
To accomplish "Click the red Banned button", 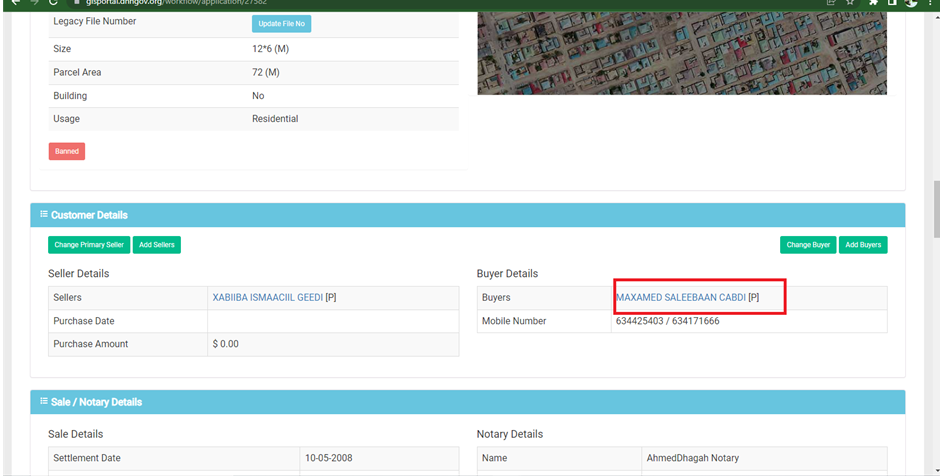I will (67, 151).
